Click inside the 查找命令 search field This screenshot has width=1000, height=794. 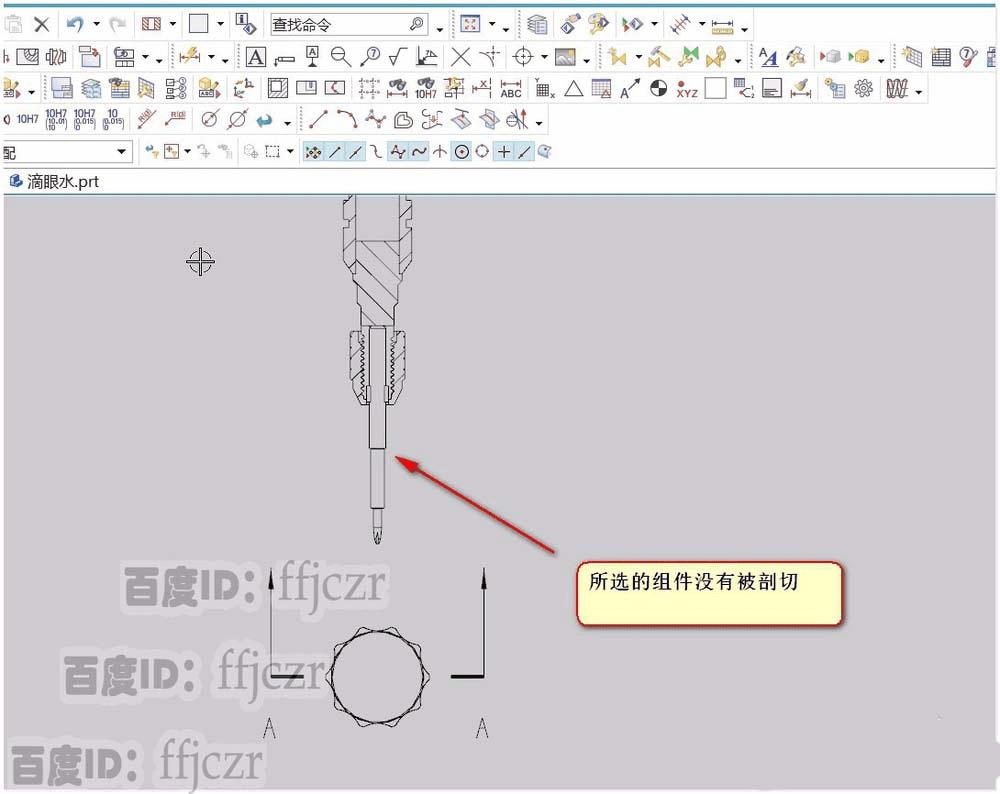pyautogui.click(x=330, y=22)
